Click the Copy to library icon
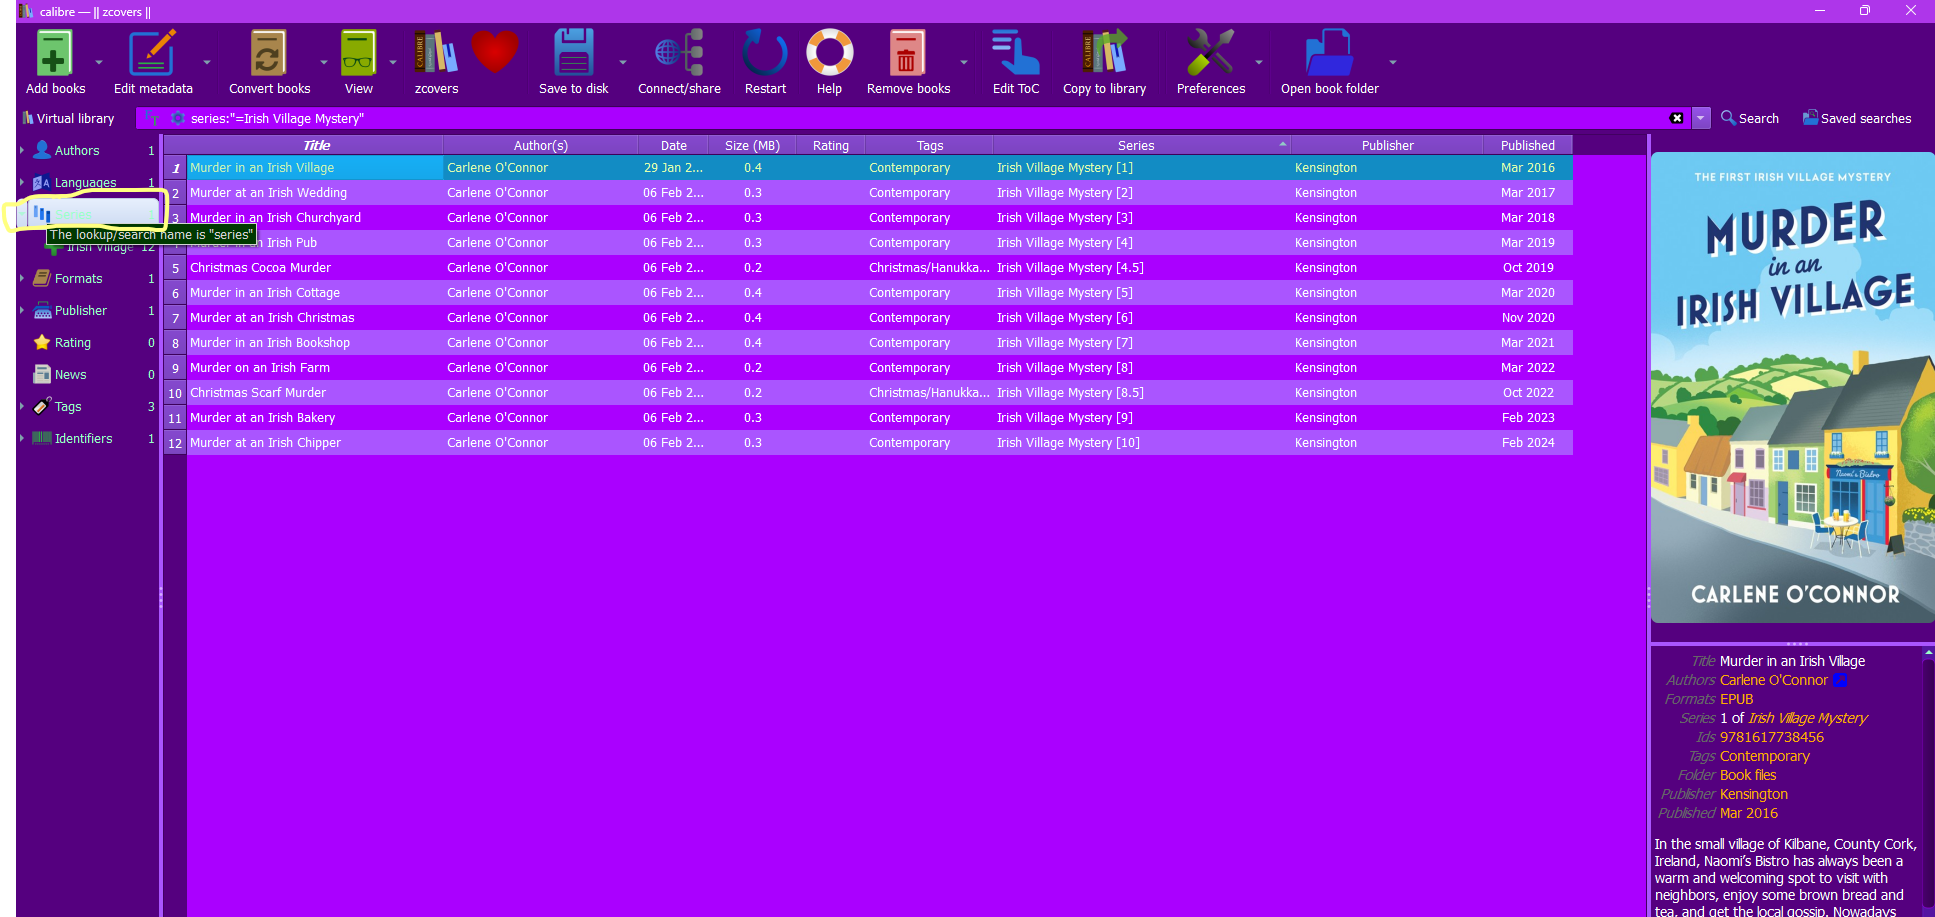The height and width of the screenshot is (917, 1935). coord(1104,53)
